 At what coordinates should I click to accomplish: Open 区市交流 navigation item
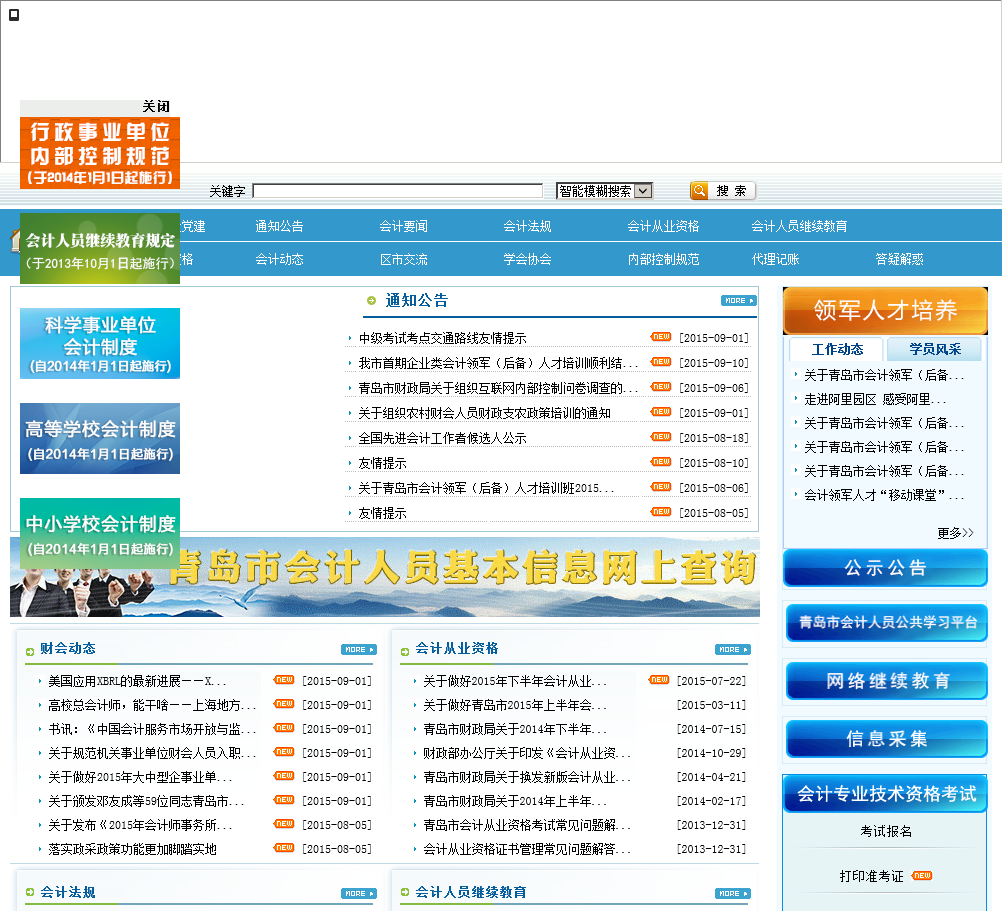(x=403, y=259)
